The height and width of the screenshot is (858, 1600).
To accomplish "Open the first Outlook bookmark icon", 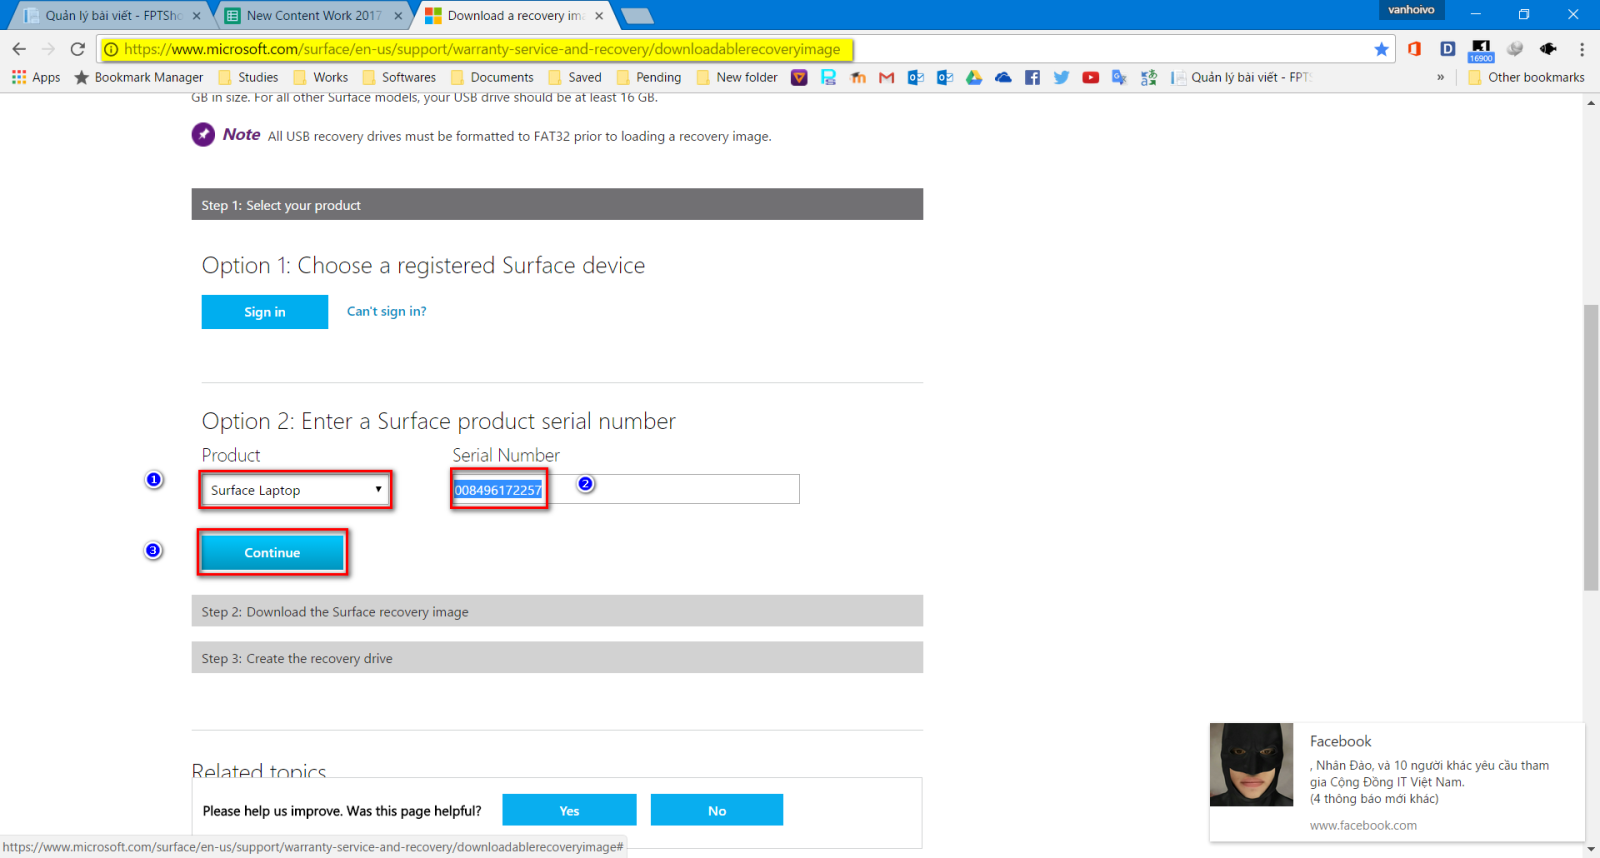I will [915, 77].
